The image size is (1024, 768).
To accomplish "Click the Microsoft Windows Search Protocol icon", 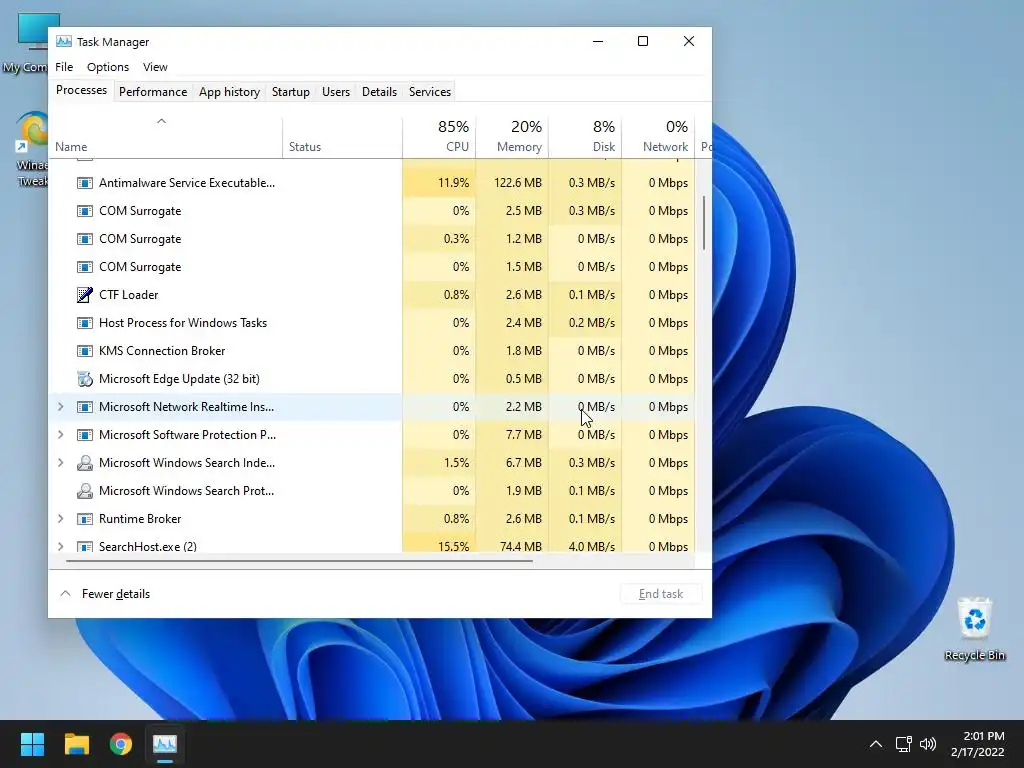I will pyautogui.click(x=85, y=491).
